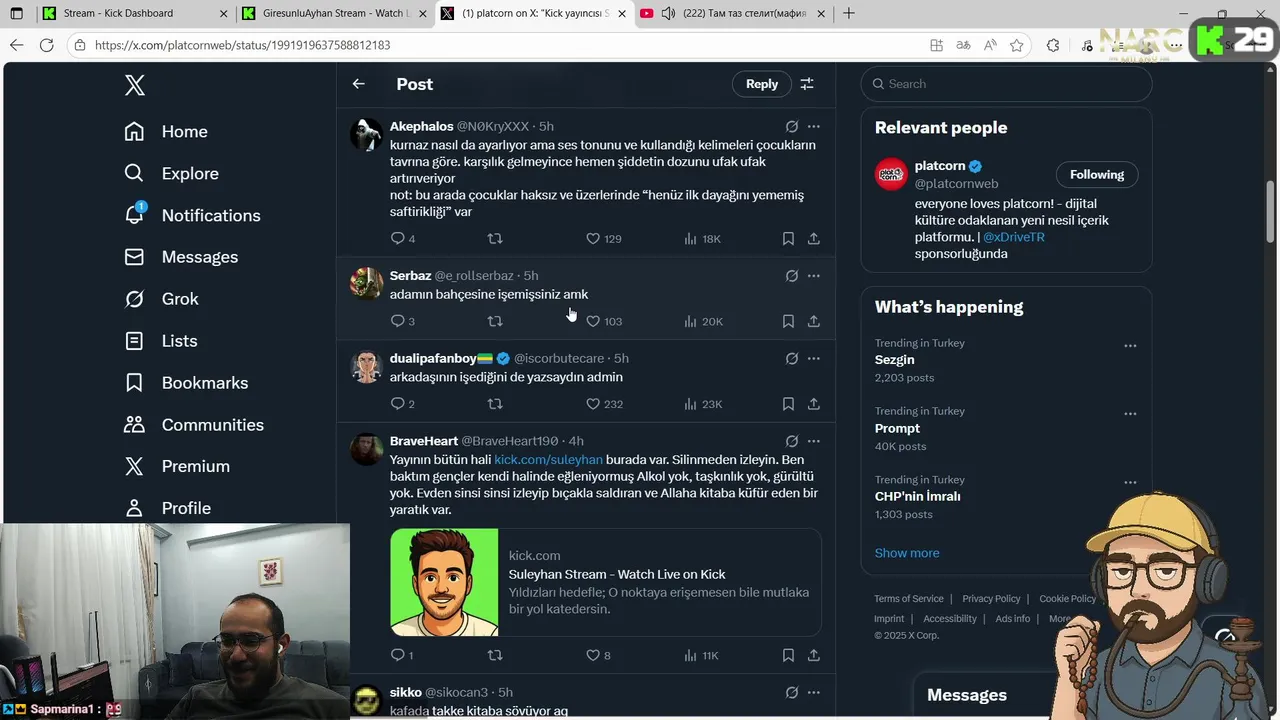Open Akephalos profile avatar

click(366, 135)
